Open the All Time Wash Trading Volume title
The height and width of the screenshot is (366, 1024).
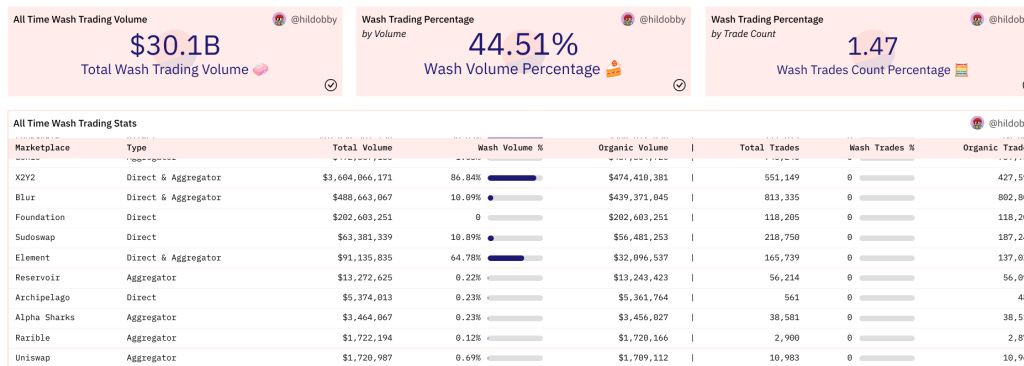(80, 20)
